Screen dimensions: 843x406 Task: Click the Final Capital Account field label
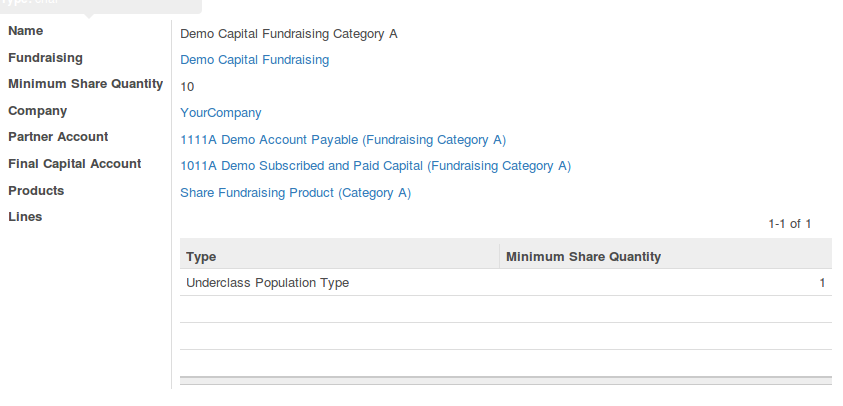[x=75, y=163]
